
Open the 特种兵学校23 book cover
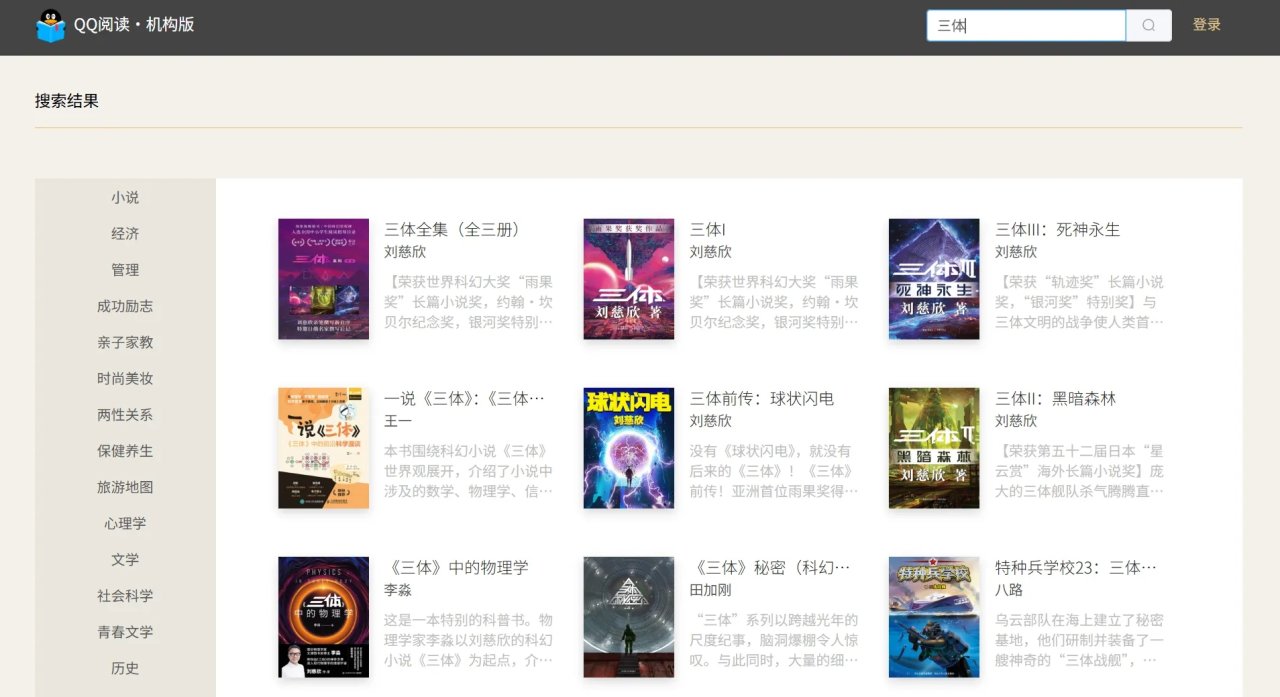coord(934,617)
